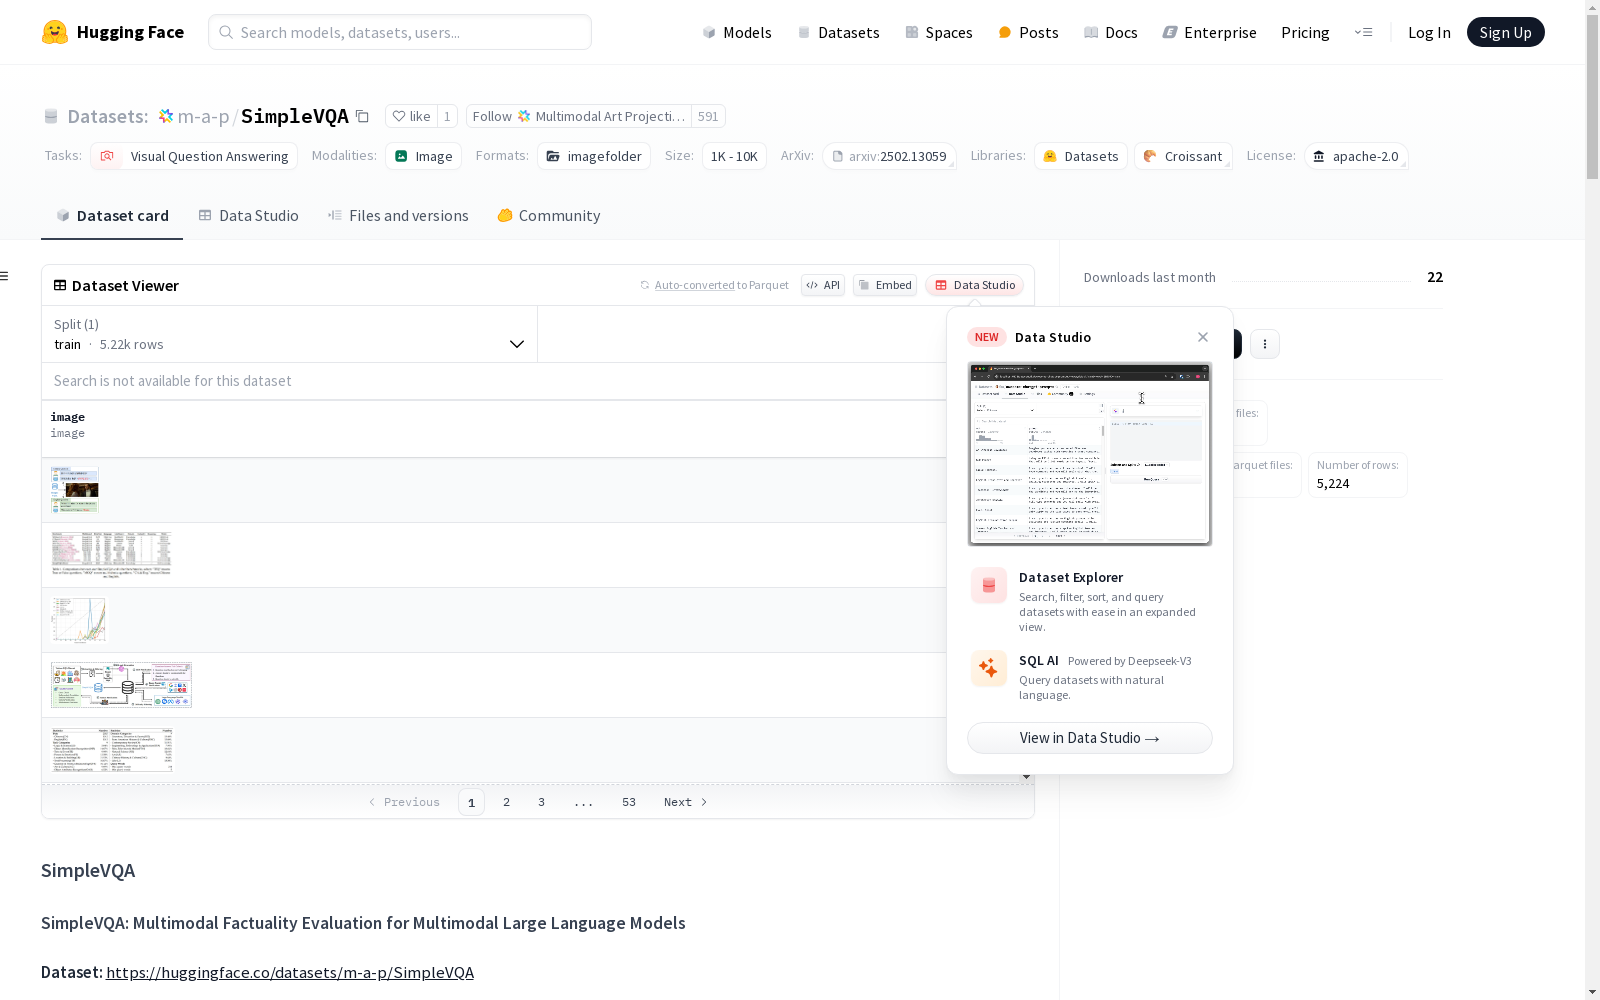The image size is (1600, 1000).
Task: Click the page scrollbar thumb
Action: pos(1592,95)
